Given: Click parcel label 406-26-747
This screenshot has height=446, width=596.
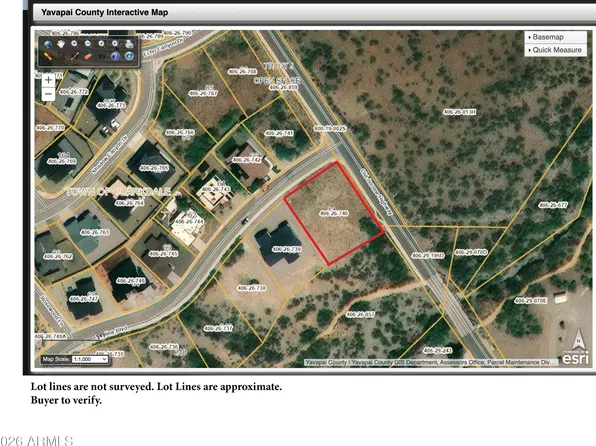Looking at the screenshot, I should (x=84, y=299).
